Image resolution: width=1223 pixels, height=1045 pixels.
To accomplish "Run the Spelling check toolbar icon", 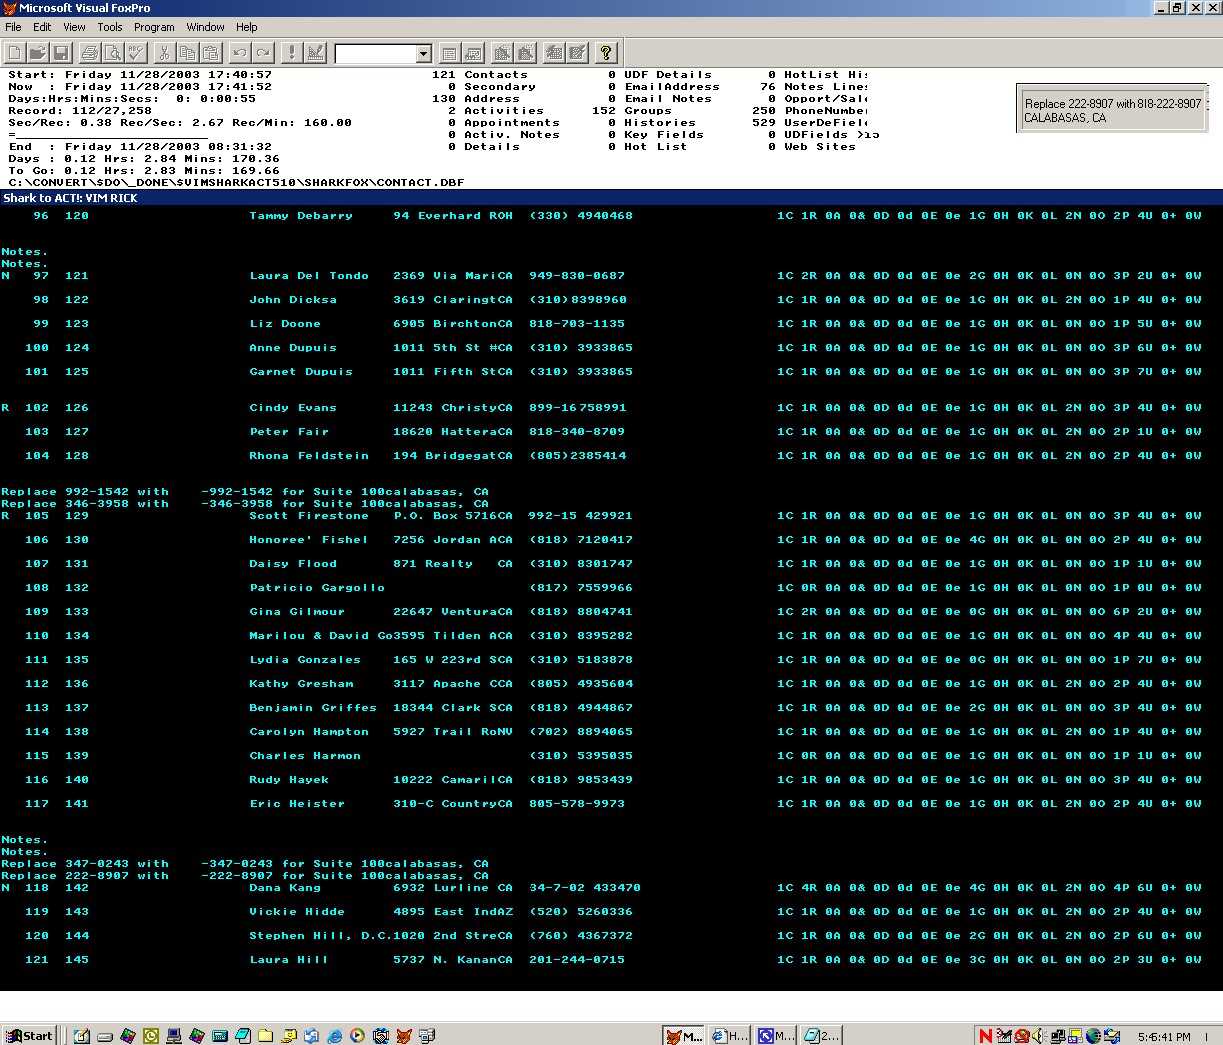I will coord(136,53).
